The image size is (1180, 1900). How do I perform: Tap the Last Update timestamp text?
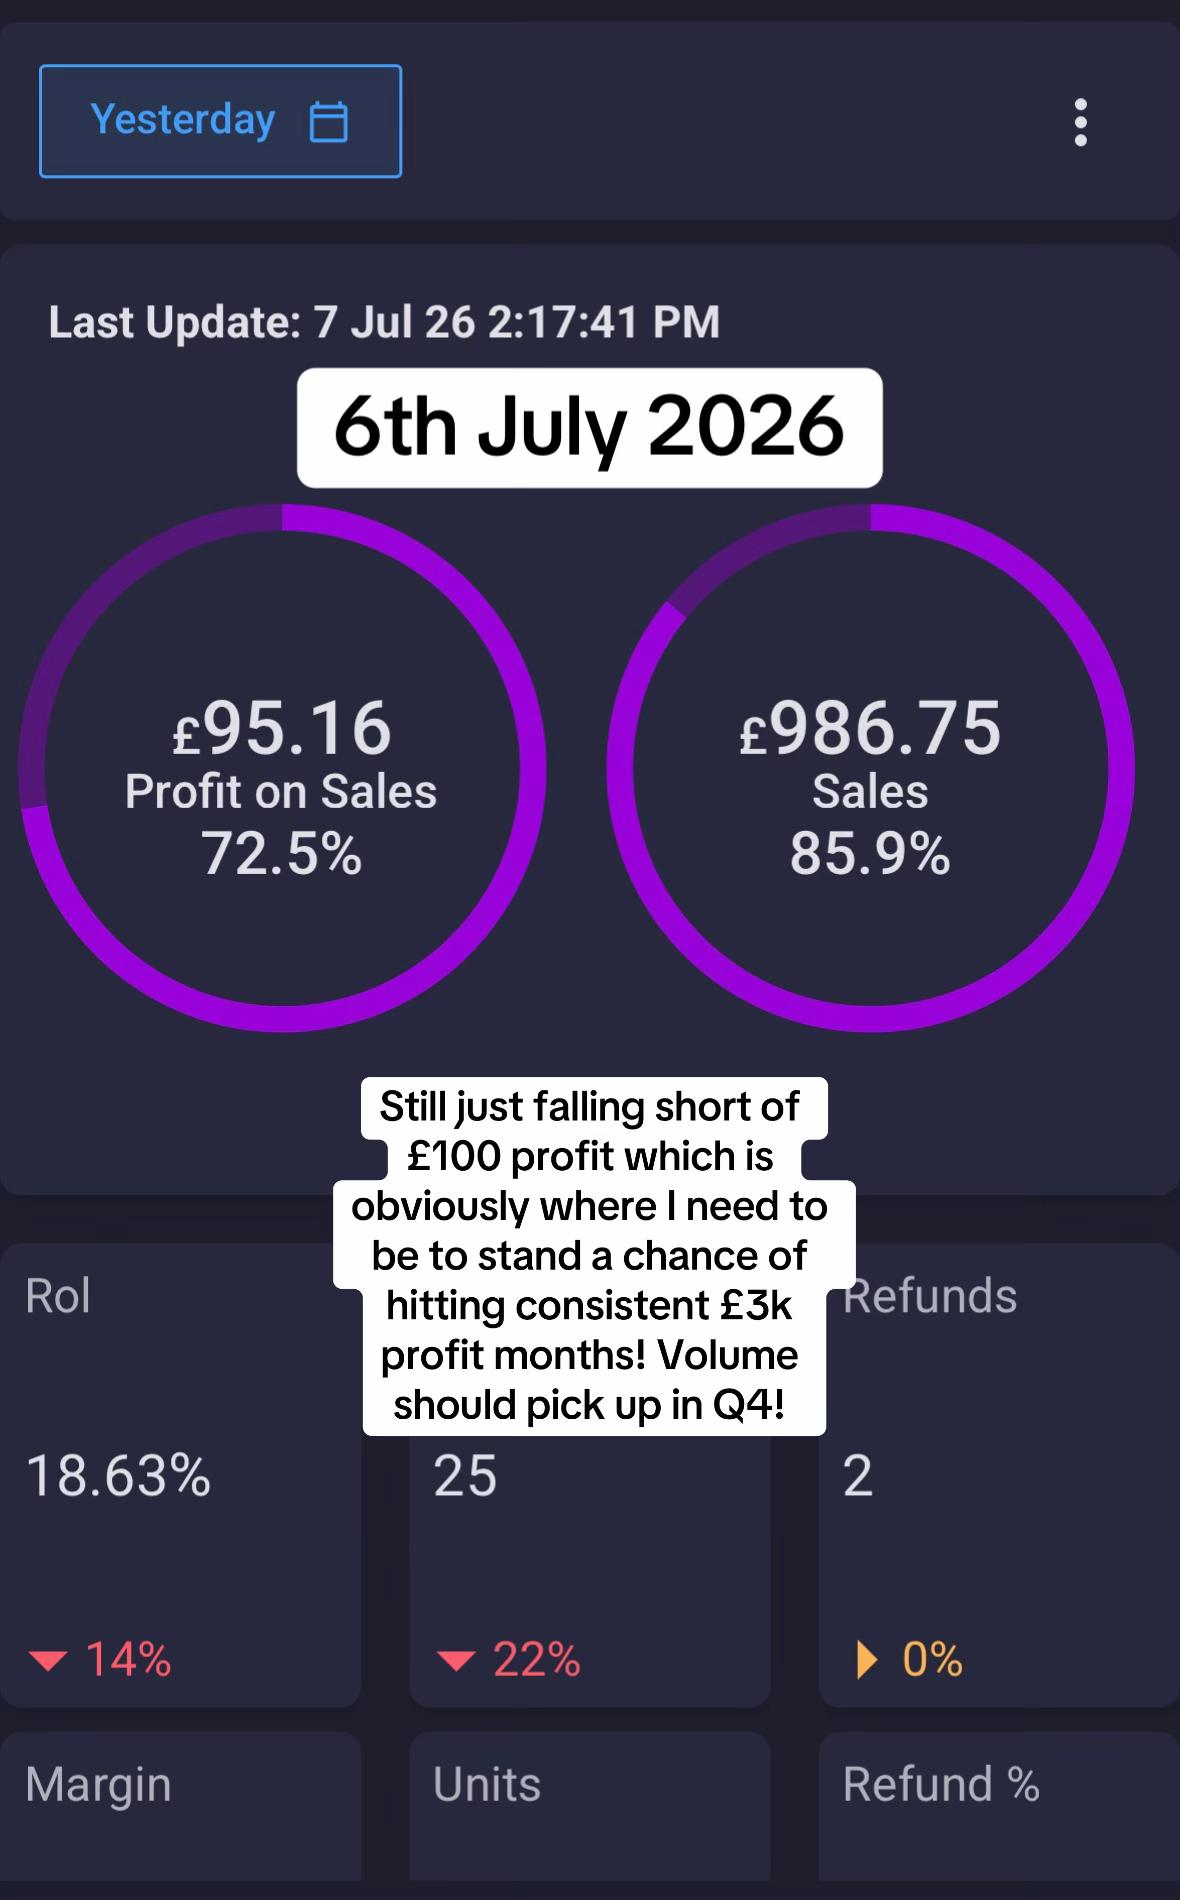384,322
